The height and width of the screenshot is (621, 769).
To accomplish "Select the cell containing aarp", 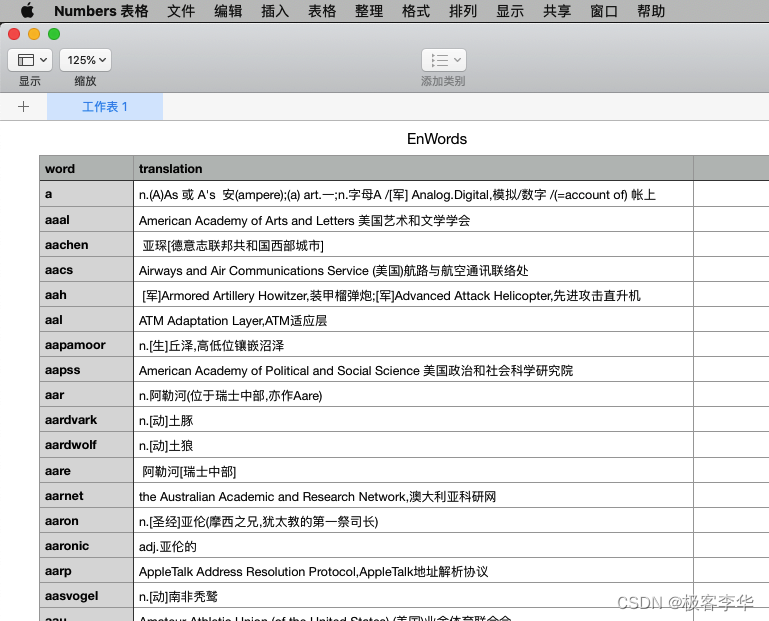I will click(86, 570).
